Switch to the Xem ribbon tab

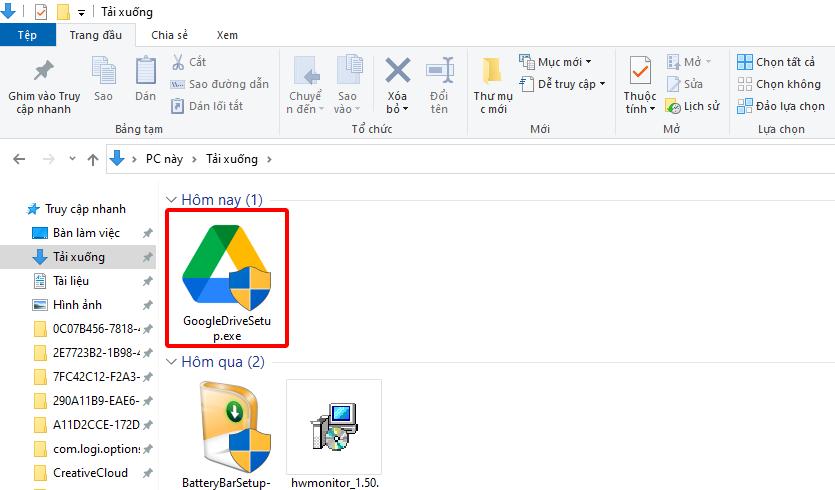tap(227, 35)
